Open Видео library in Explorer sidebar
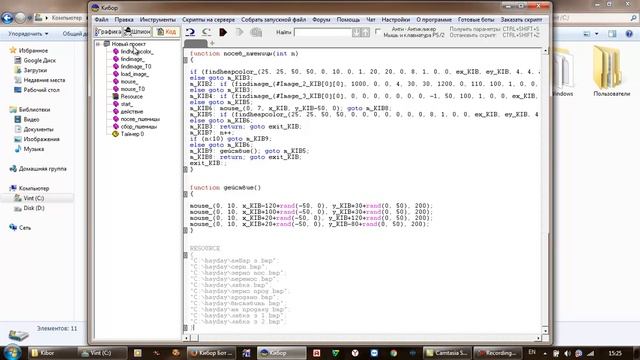640x360 pixels. pyautogui.click(x=31, y=120)
